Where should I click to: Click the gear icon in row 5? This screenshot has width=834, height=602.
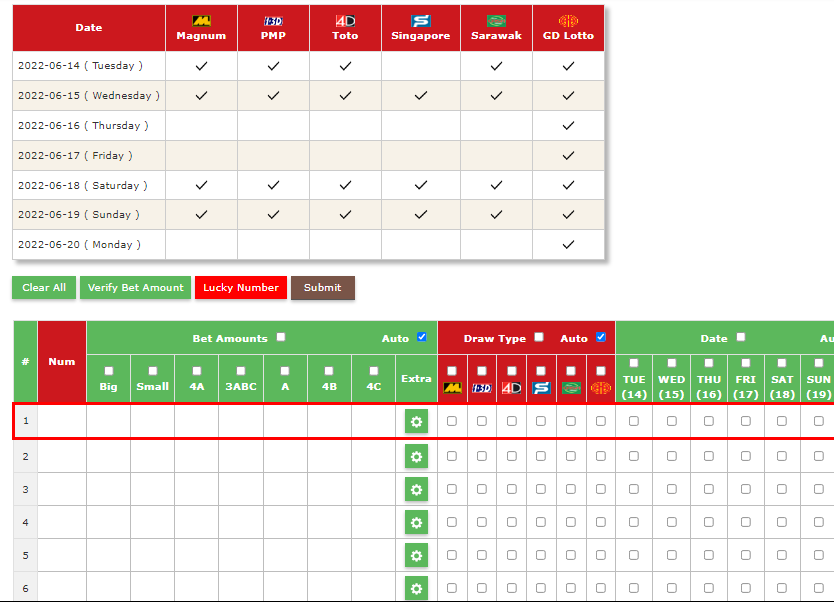pos(416,555)
